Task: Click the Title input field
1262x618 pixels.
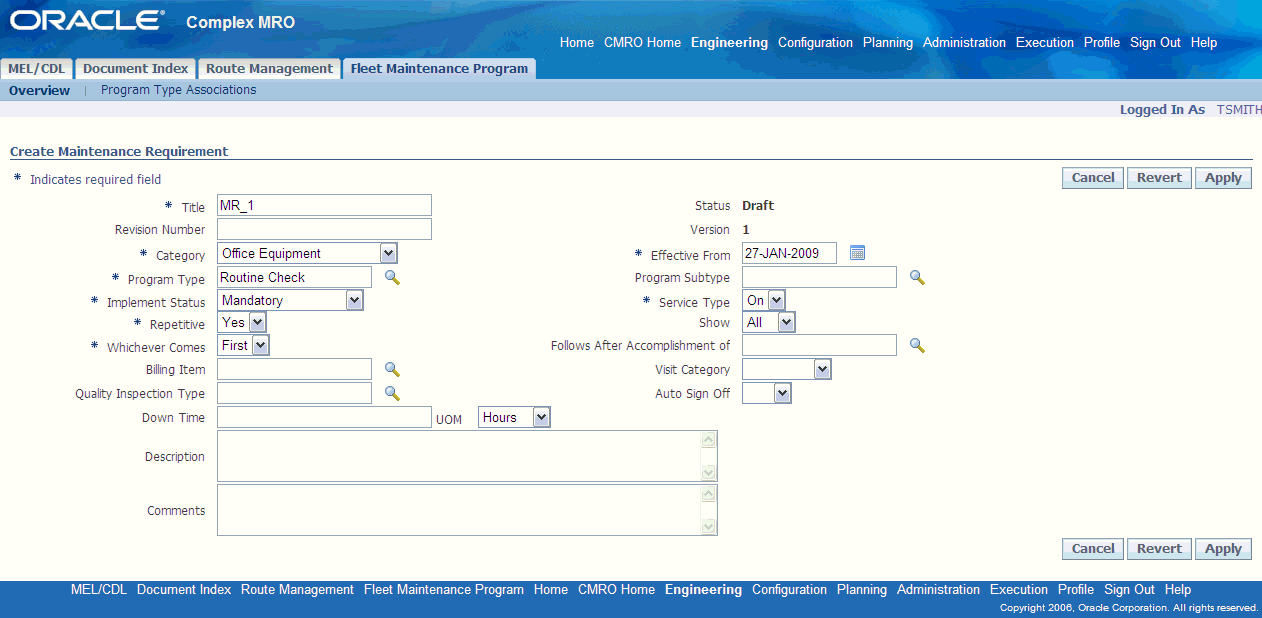Action: 324,205
